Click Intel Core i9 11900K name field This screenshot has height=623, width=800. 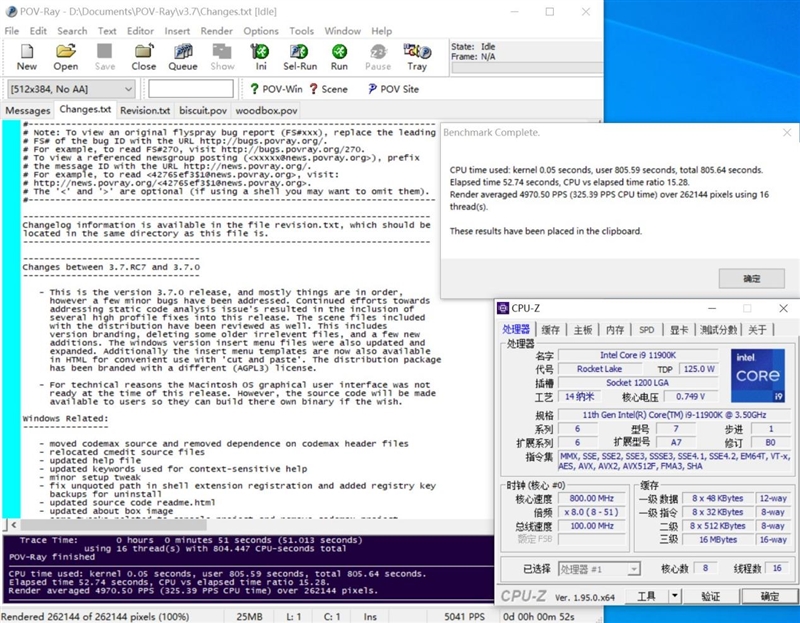tap(638, 355)
